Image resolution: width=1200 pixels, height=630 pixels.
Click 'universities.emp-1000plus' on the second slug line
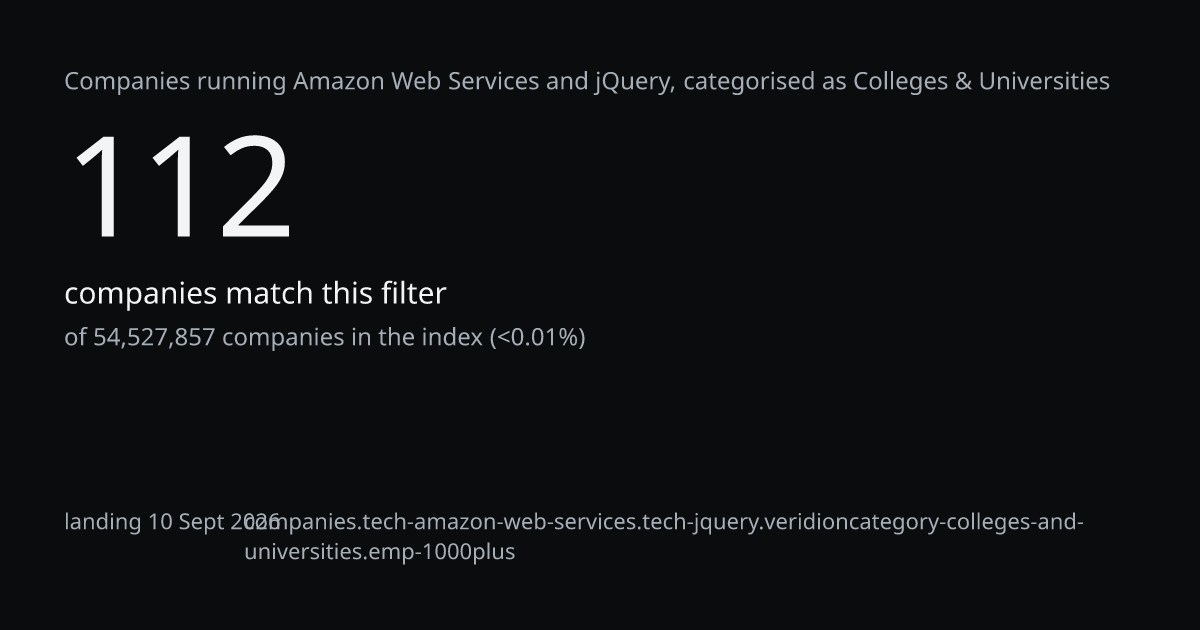380,552
